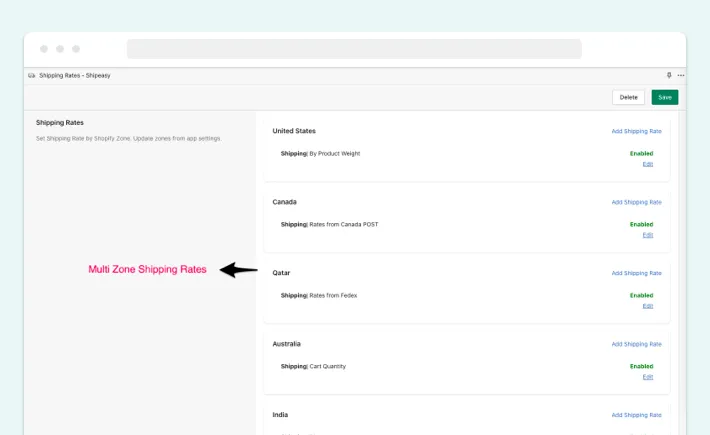Click the Shipeasy app icon beside title
Viewport: 710px width, 435px height.
pyautogui.click(x=31, y=76)
